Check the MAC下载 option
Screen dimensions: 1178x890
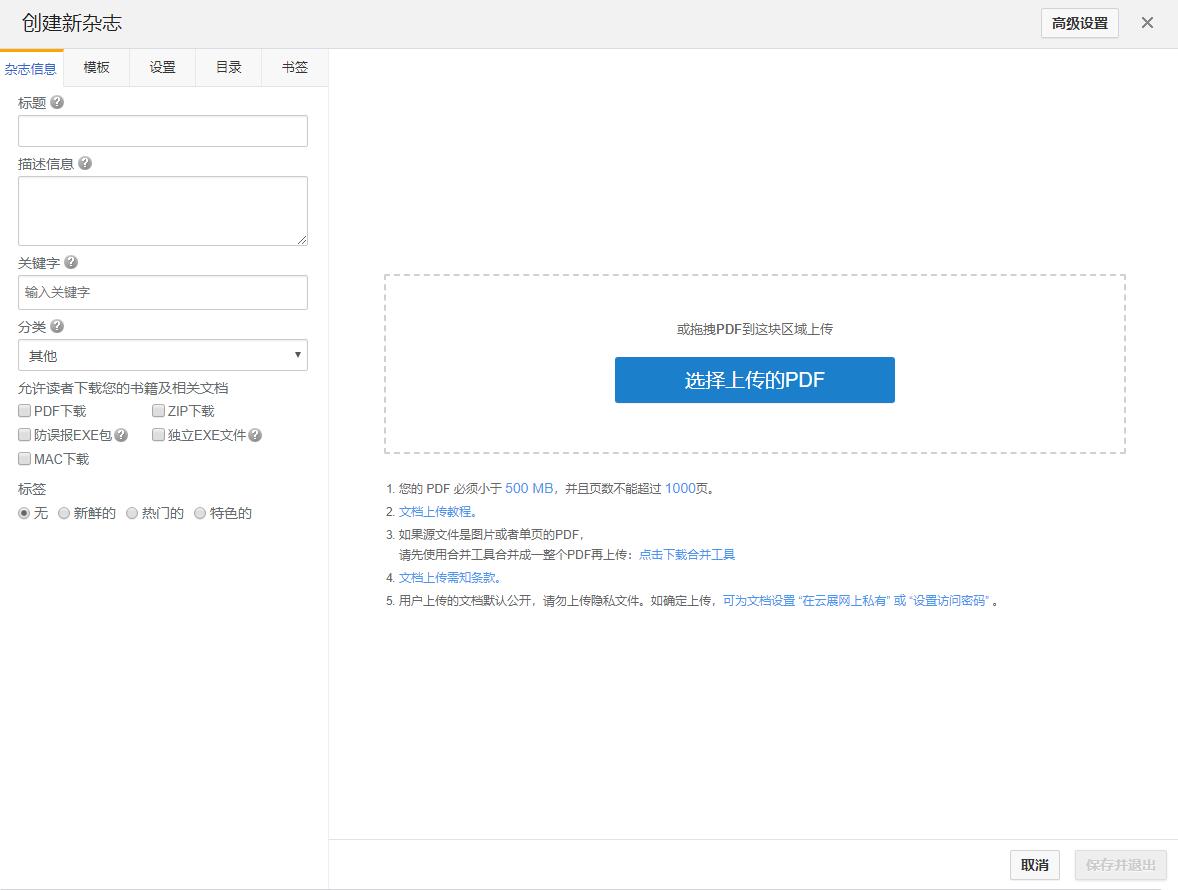25,458
